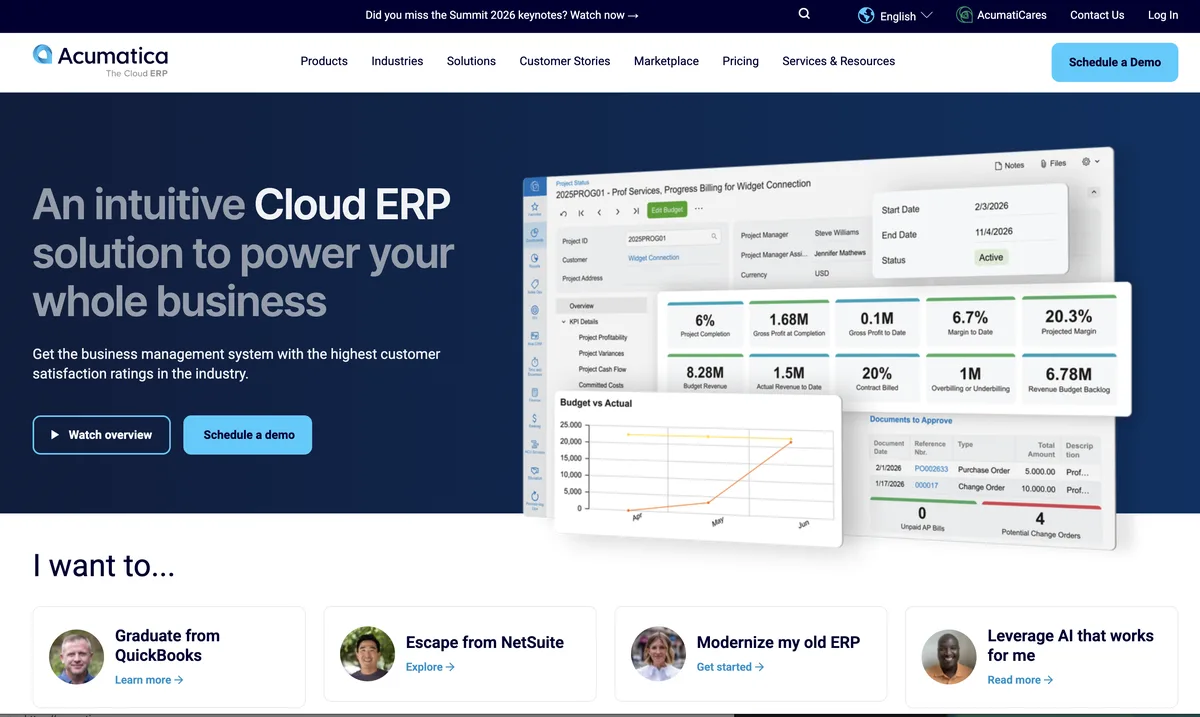Open the Contact Us link
This screenshot has height=717, width=1200.
click(1097, 15)
